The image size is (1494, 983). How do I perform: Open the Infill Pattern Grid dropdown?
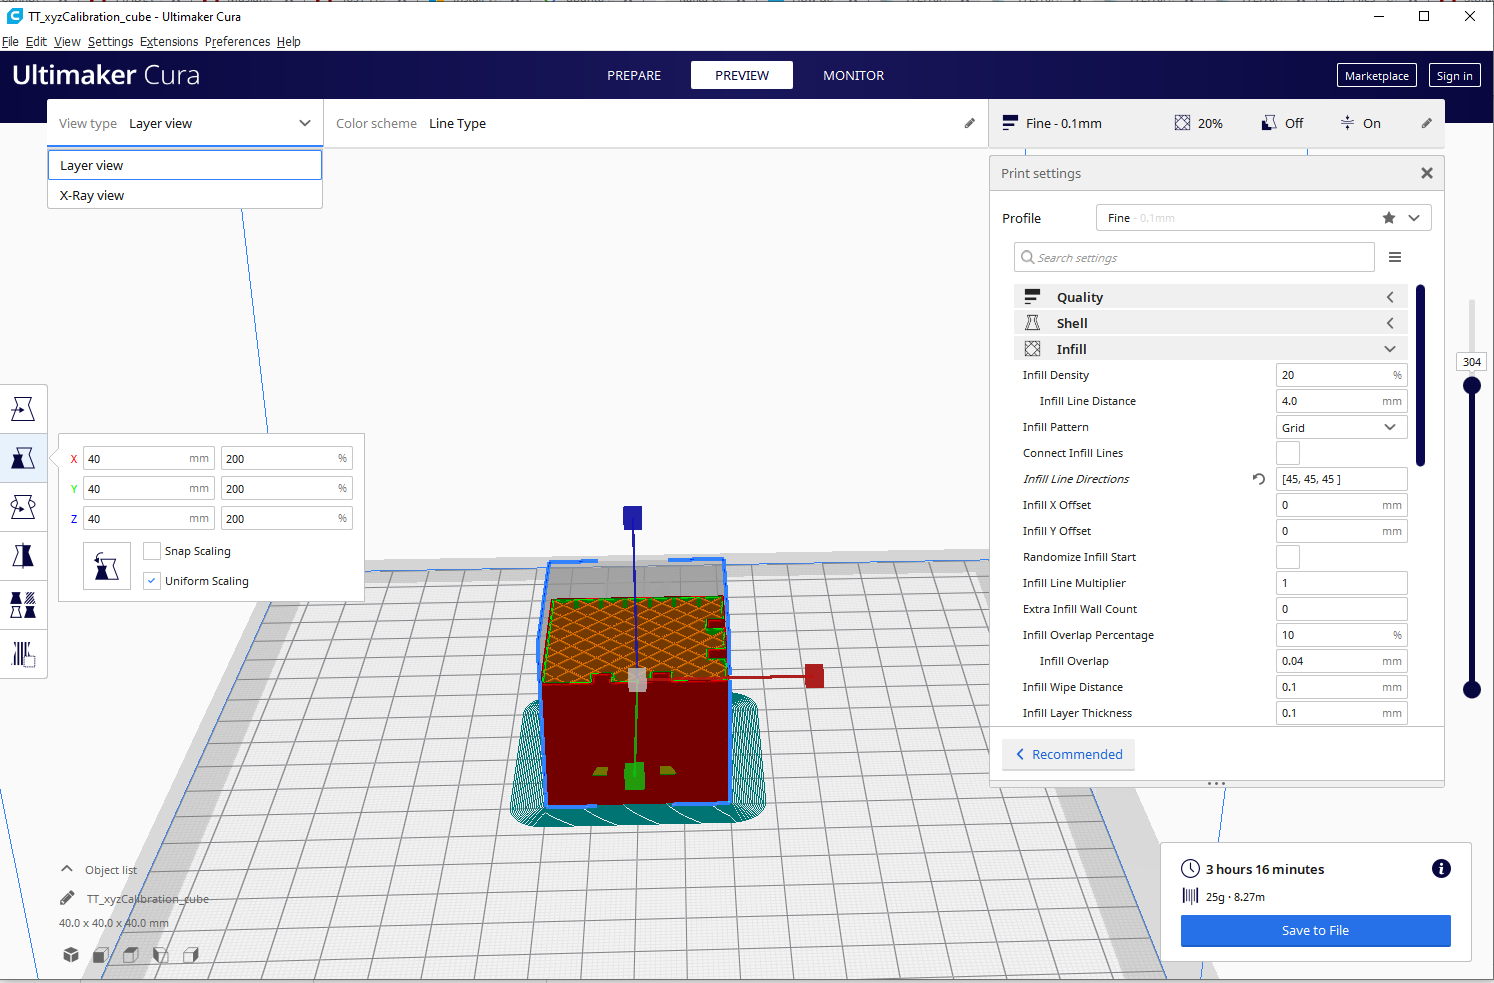point(1342,427)
